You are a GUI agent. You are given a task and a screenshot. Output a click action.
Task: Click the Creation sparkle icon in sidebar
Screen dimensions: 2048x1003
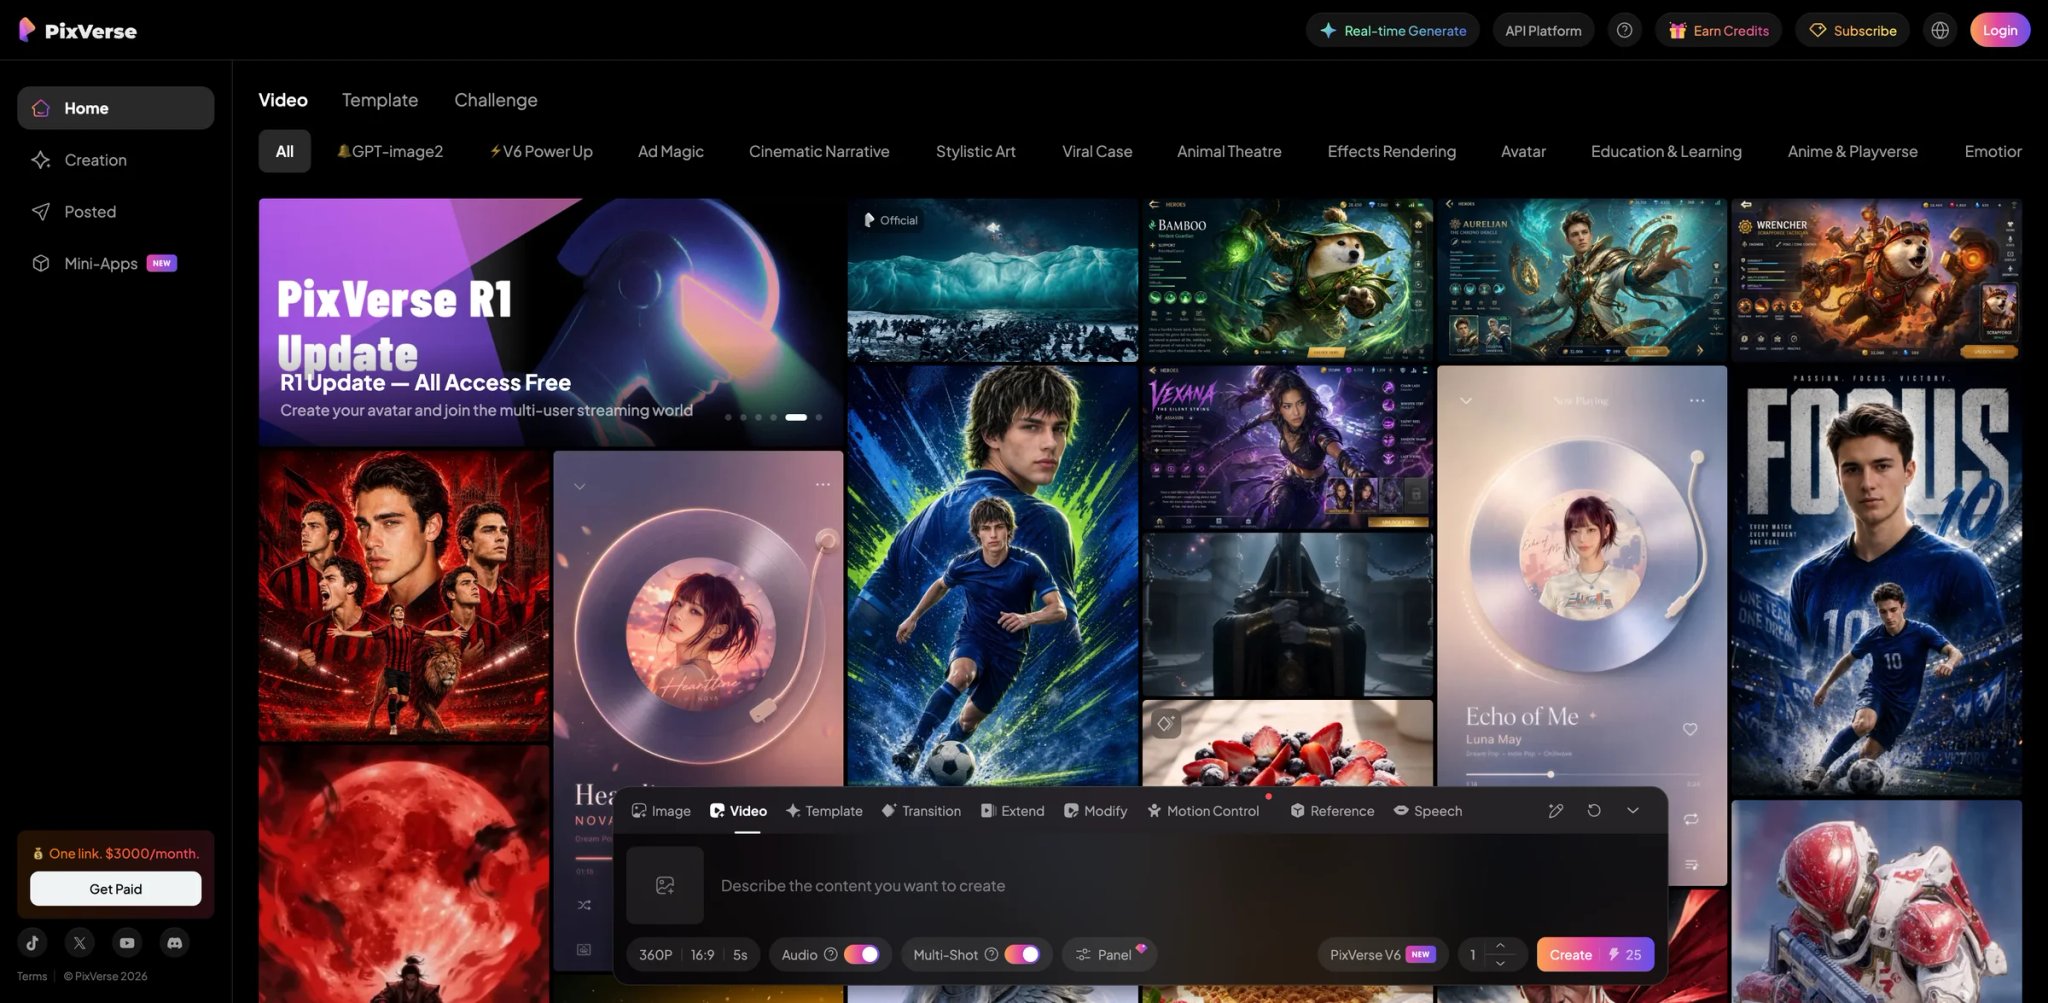pyautogui.click(x=41, y=160)
